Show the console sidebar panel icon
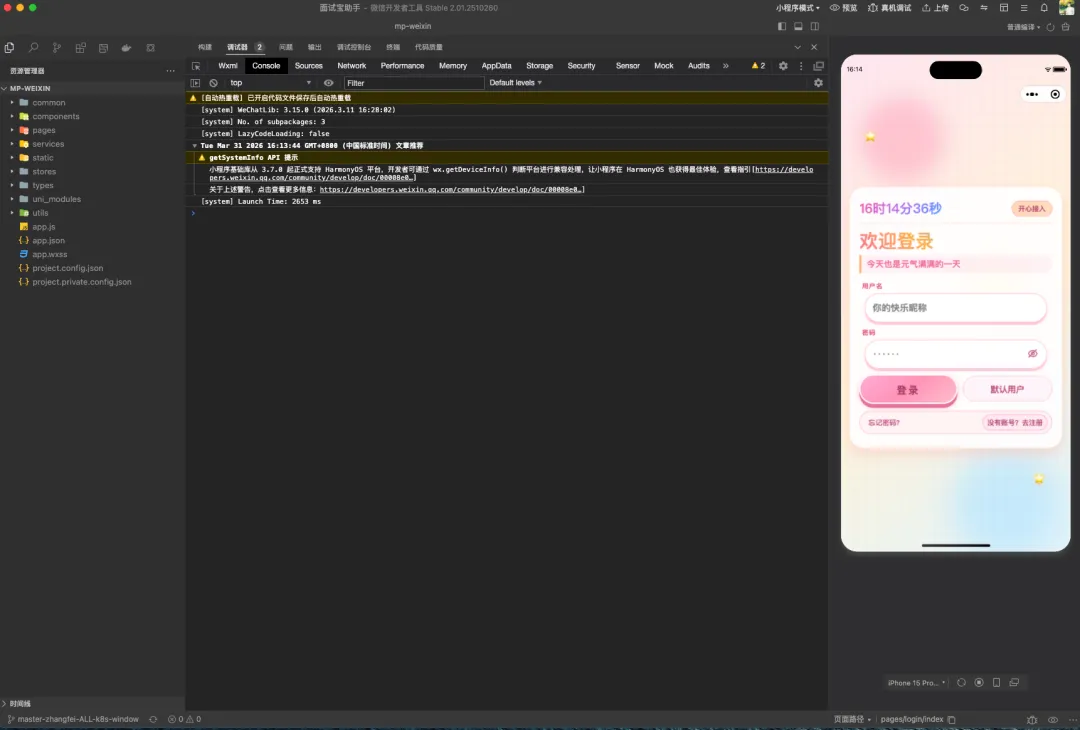The width and height of the screenshot is (1080, 730). point(195,83)
